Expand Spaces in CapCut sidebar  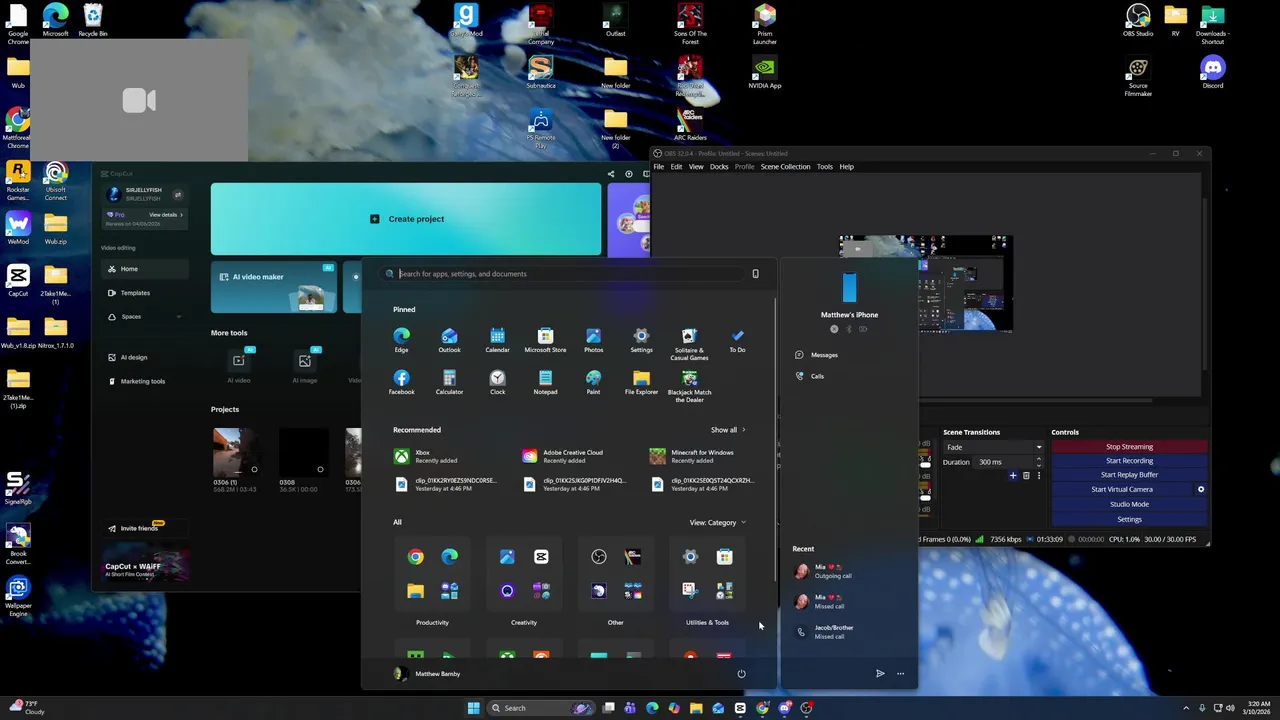coord(179,317)
